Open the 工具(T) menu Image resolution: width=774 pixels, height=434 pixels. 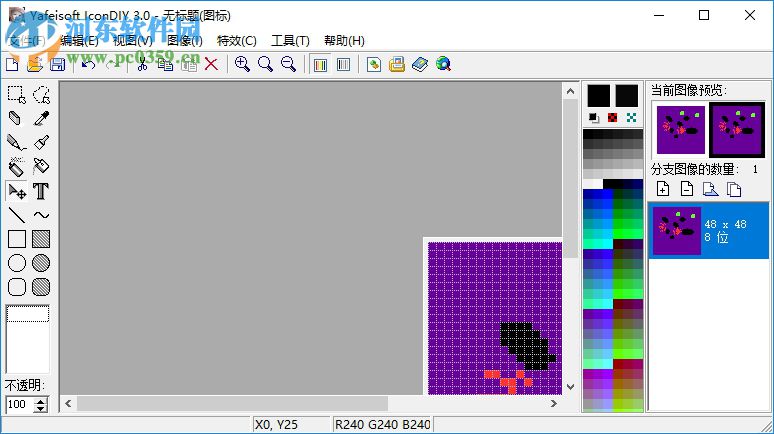290,40
